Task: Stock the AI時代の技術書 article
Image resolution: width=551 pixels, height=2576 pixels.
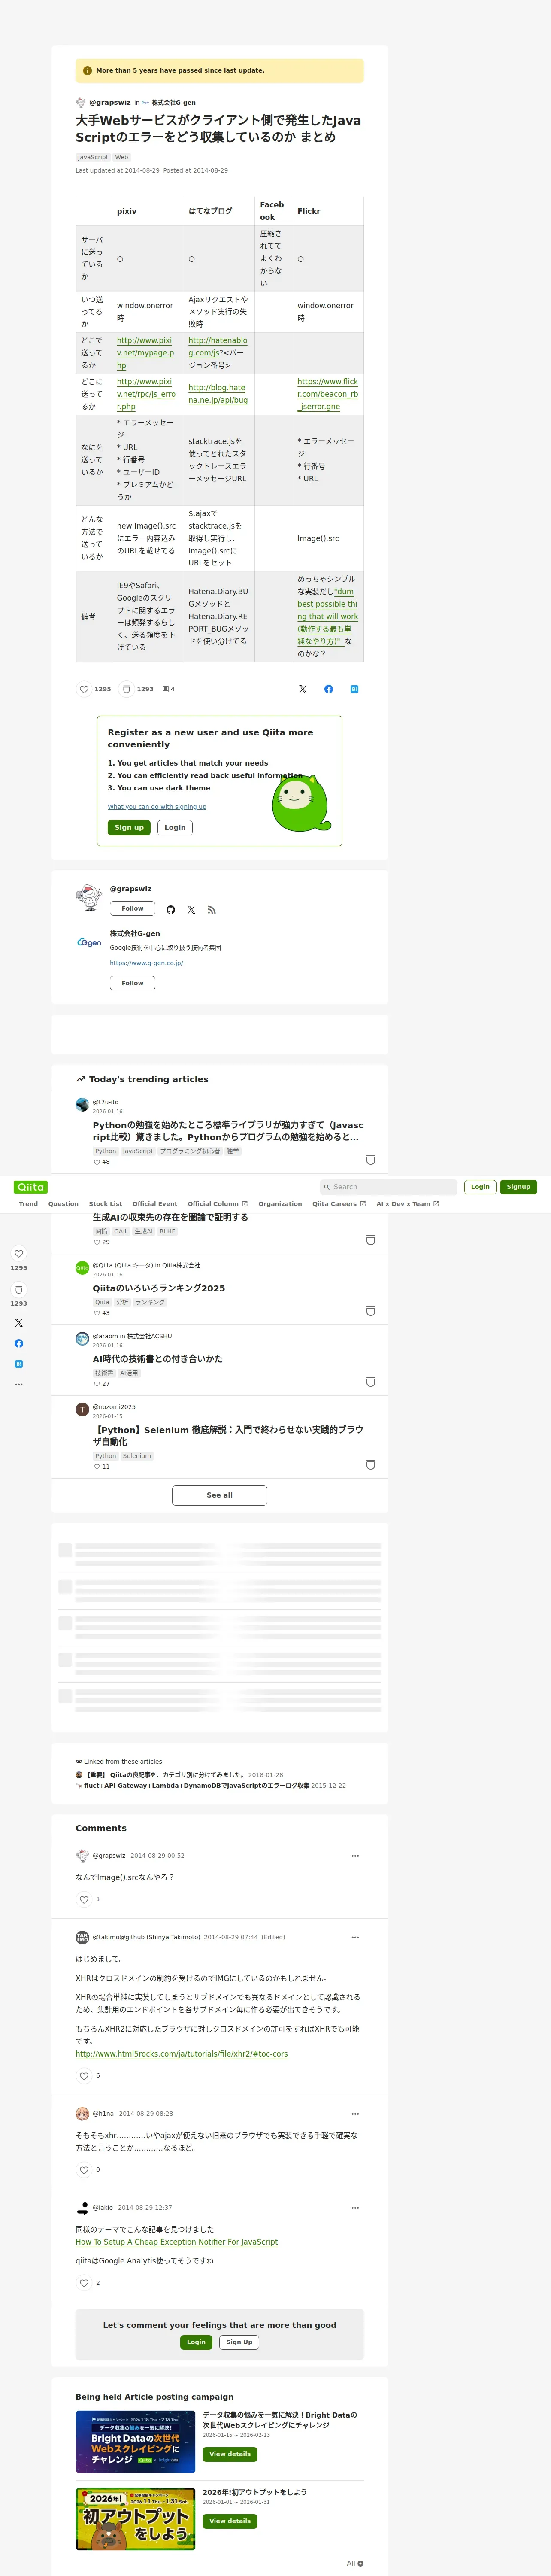Action: pyautogui.click(x=370, y=1382)
